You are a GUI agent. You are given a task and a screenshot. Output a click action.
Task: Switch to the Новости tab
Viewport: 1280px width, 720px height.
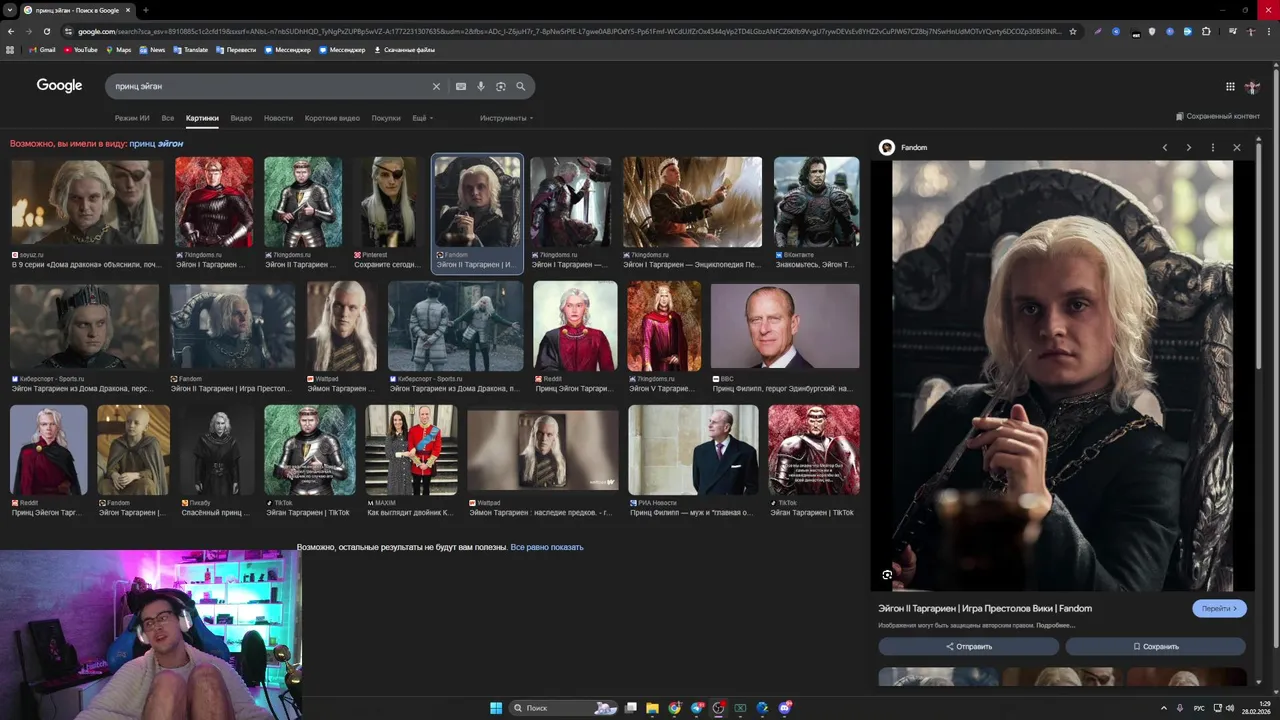click(278, 118)
